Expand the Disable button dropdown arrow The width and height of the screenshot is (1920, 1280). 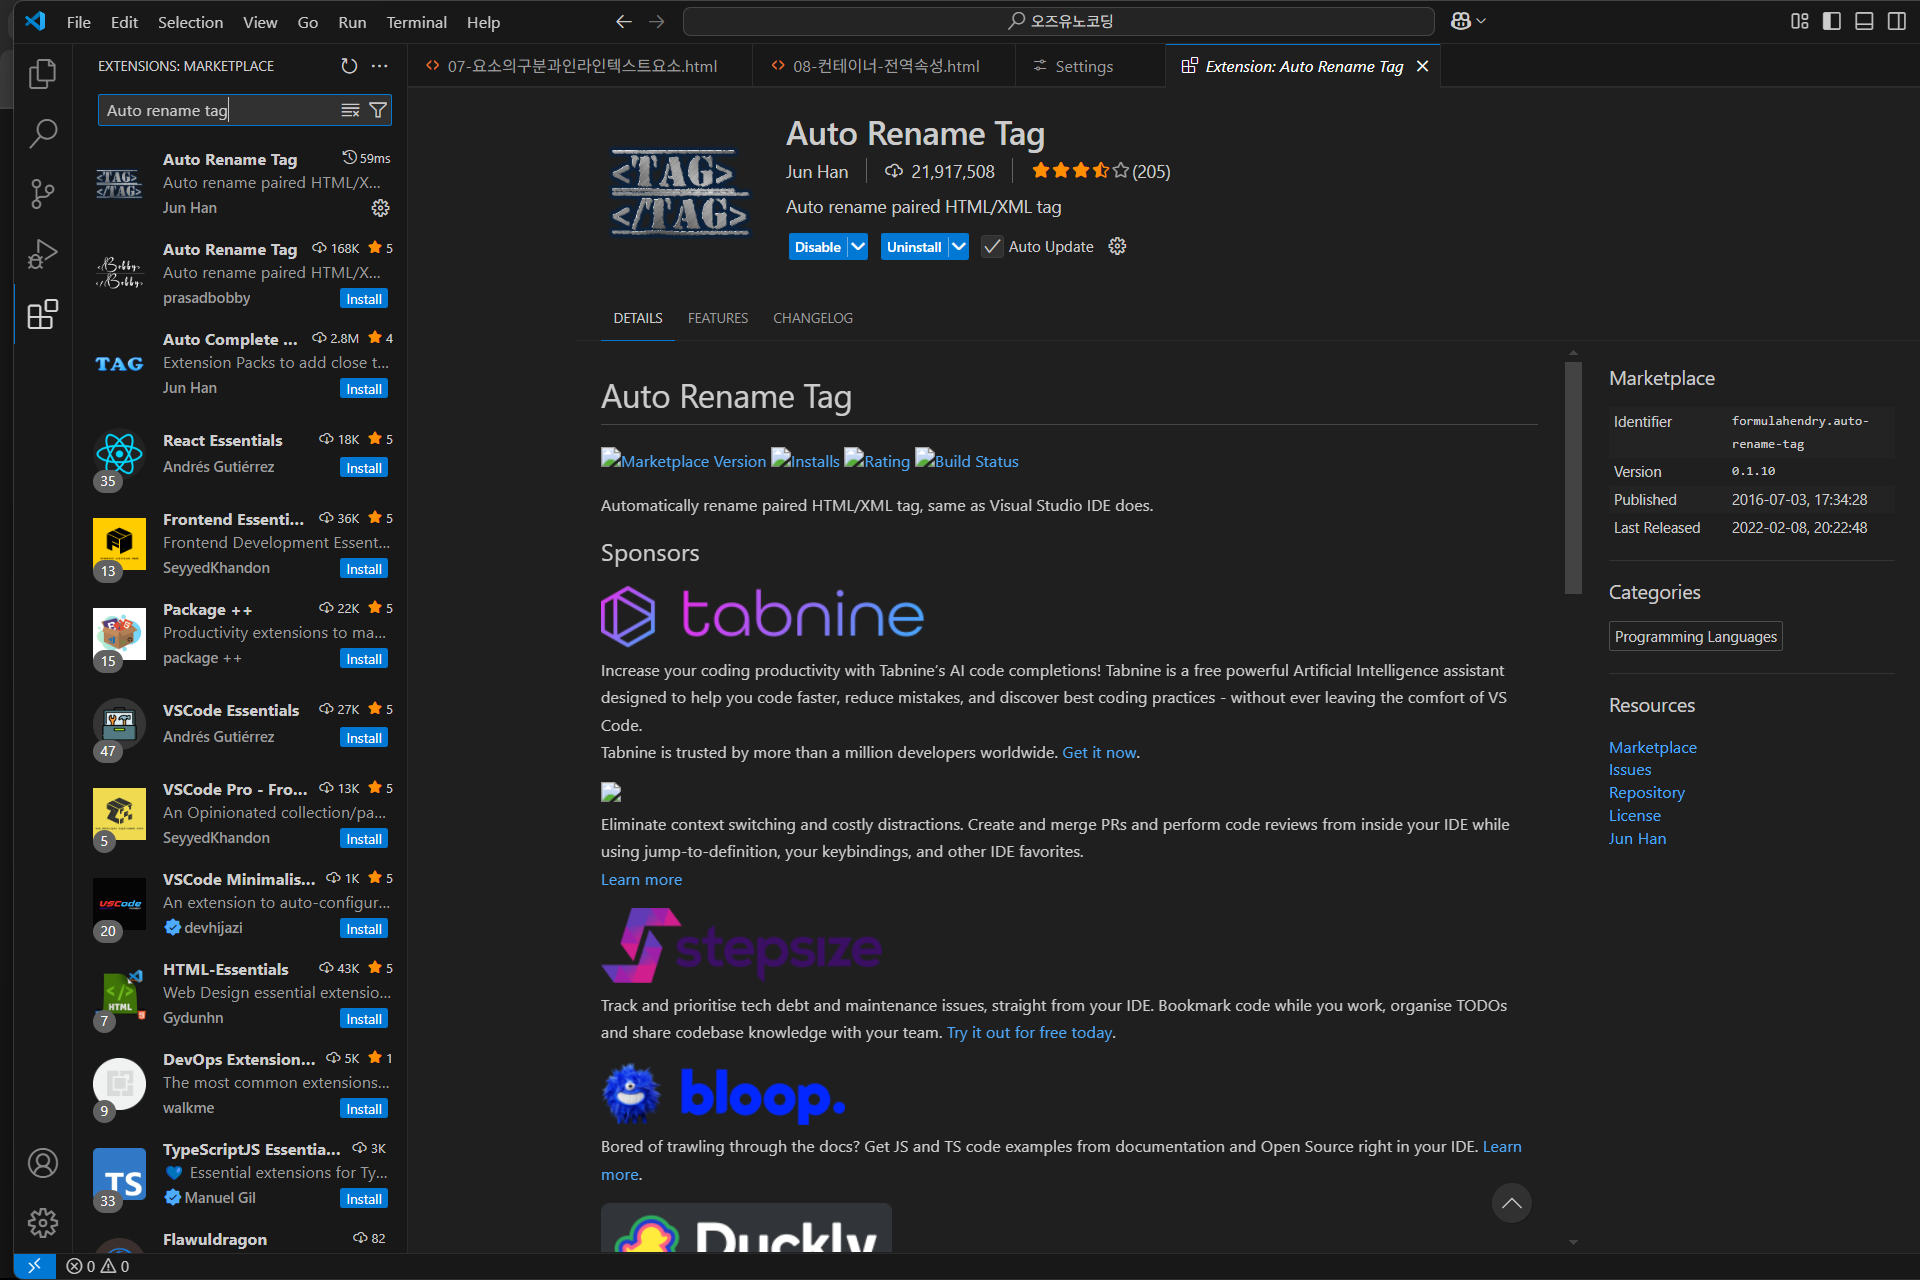[858, 247]
